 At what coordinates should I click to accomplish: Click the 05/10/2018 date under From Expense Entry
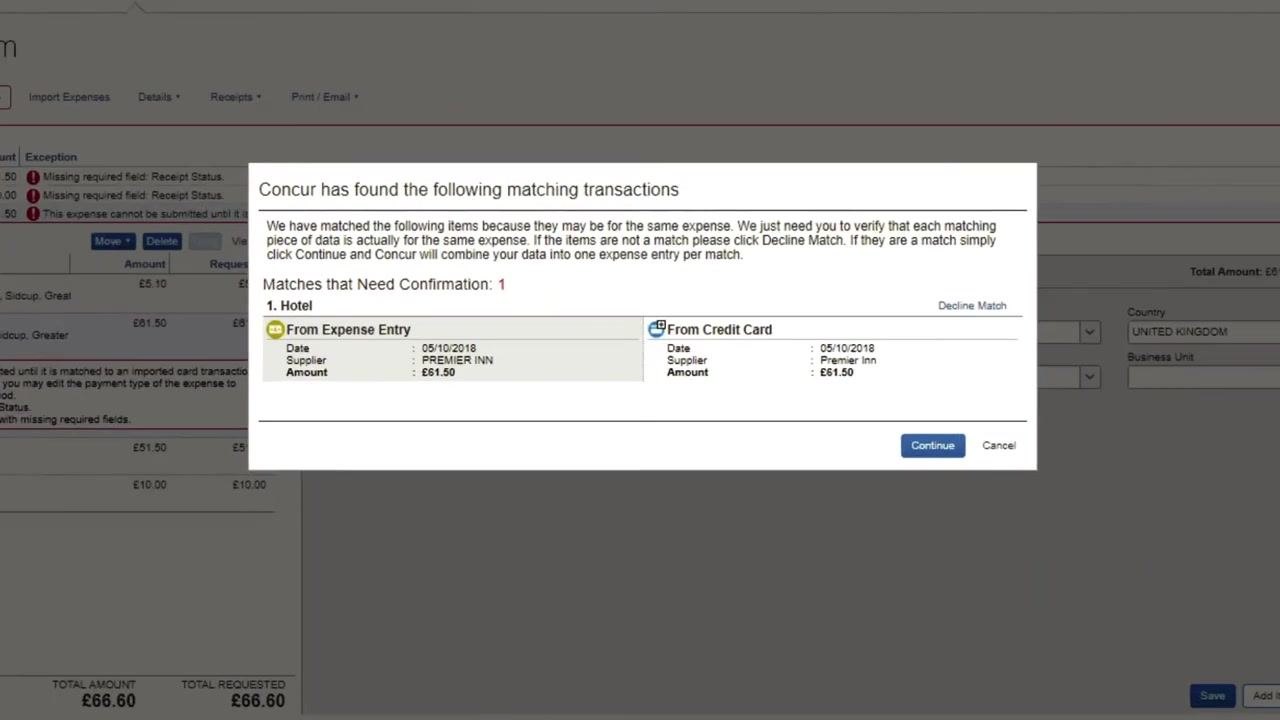(449, 349)
